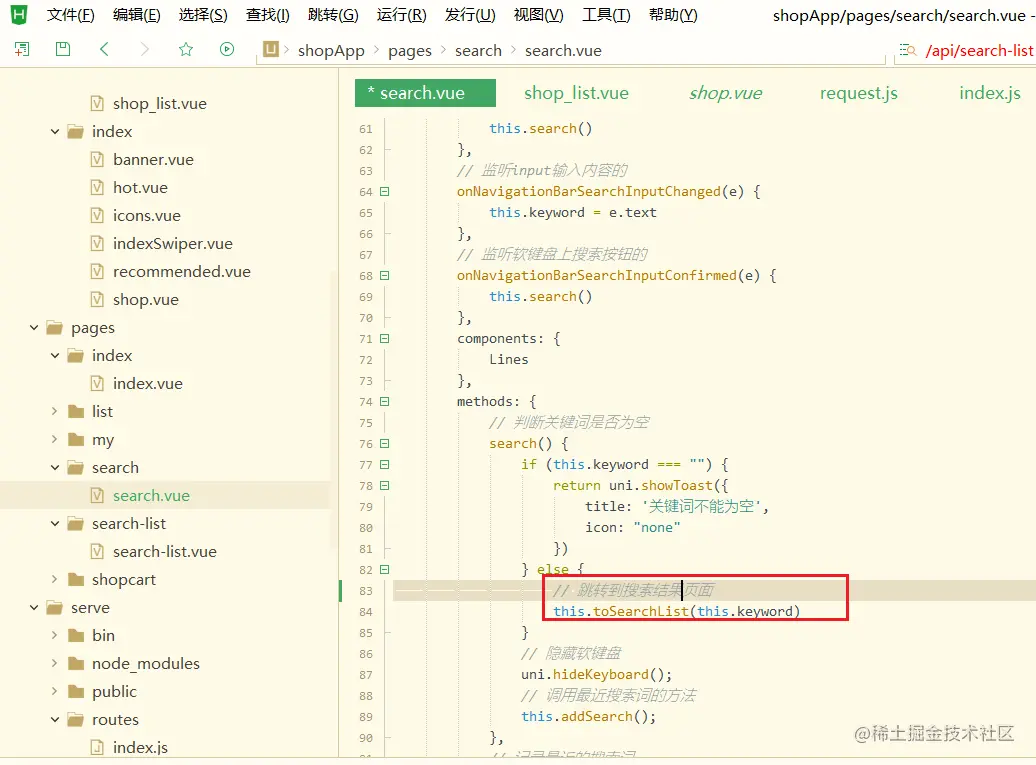
Task: Place cursor on this.addSearch() line
Action: tap(589, 716)
